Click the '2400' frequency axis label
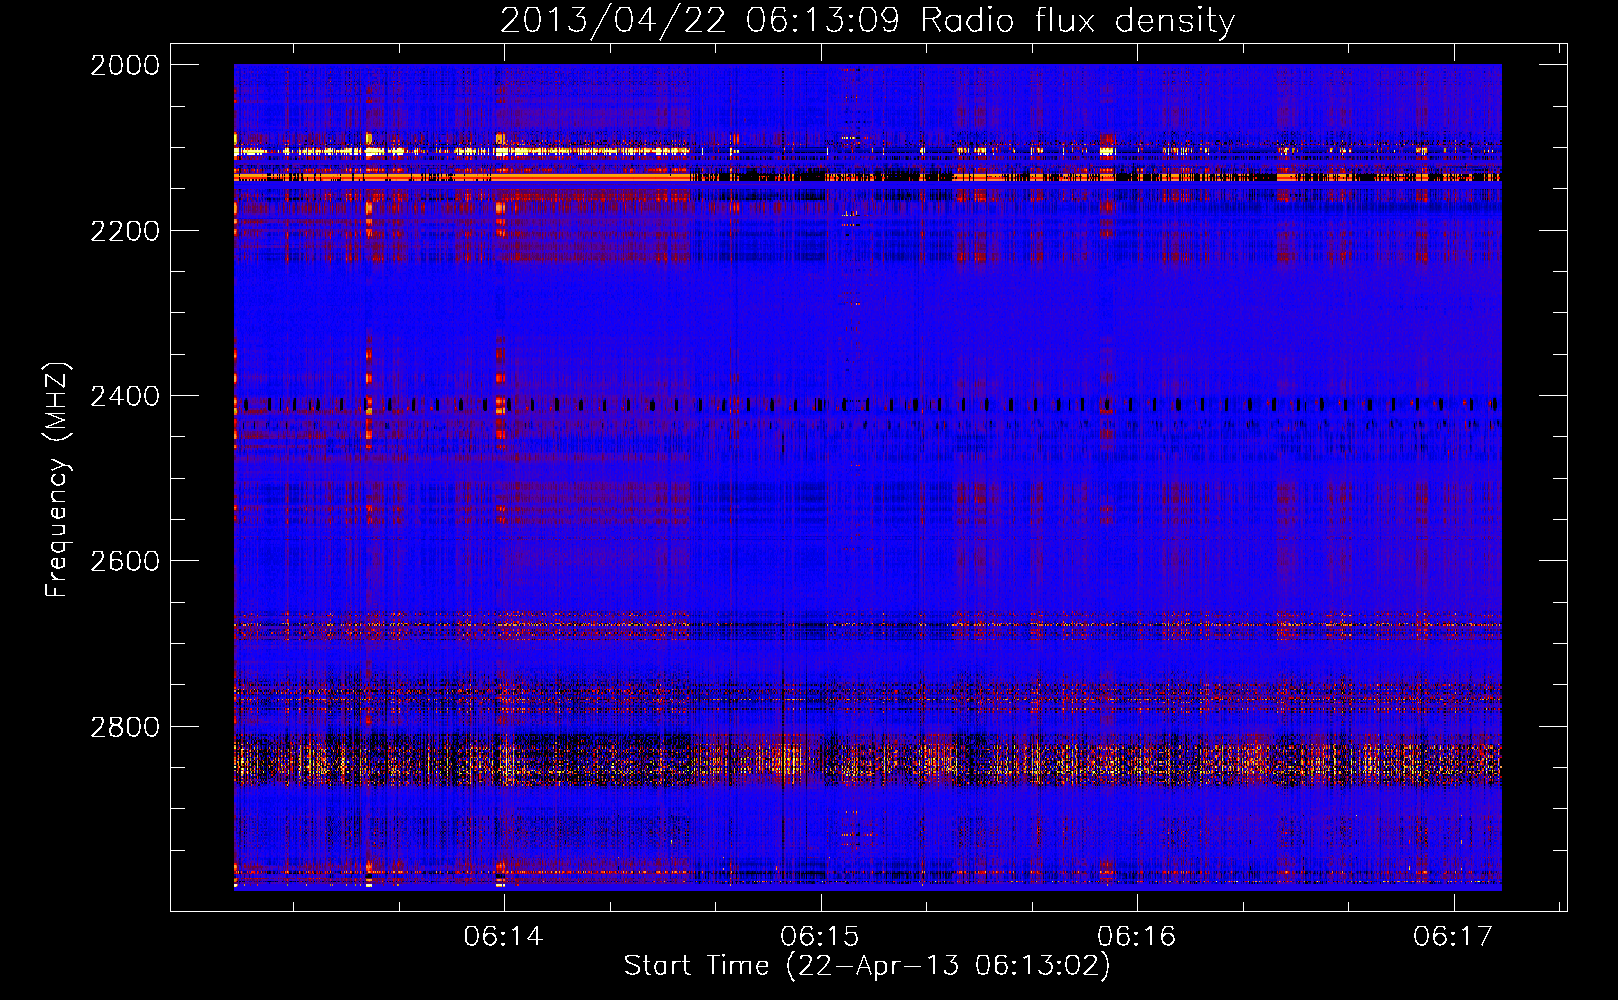Viewport: 1618px width, 1000px height. click(125, 396)
